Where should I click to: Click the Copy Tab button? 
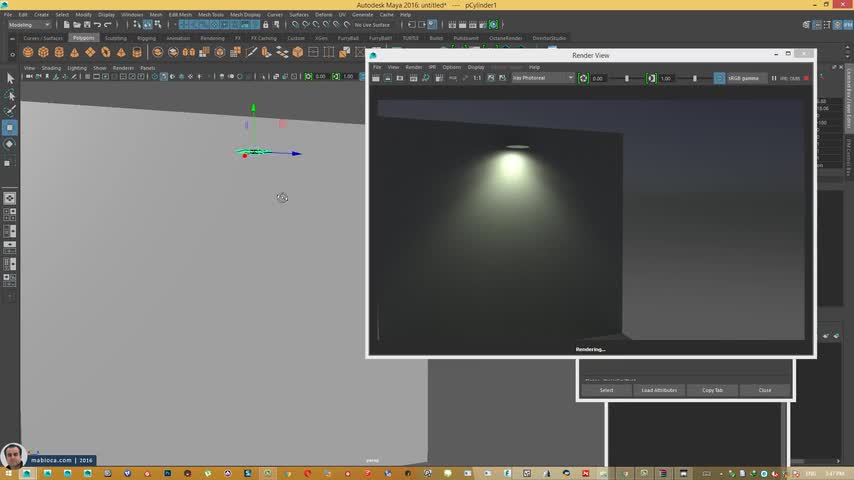click(712, 390)
